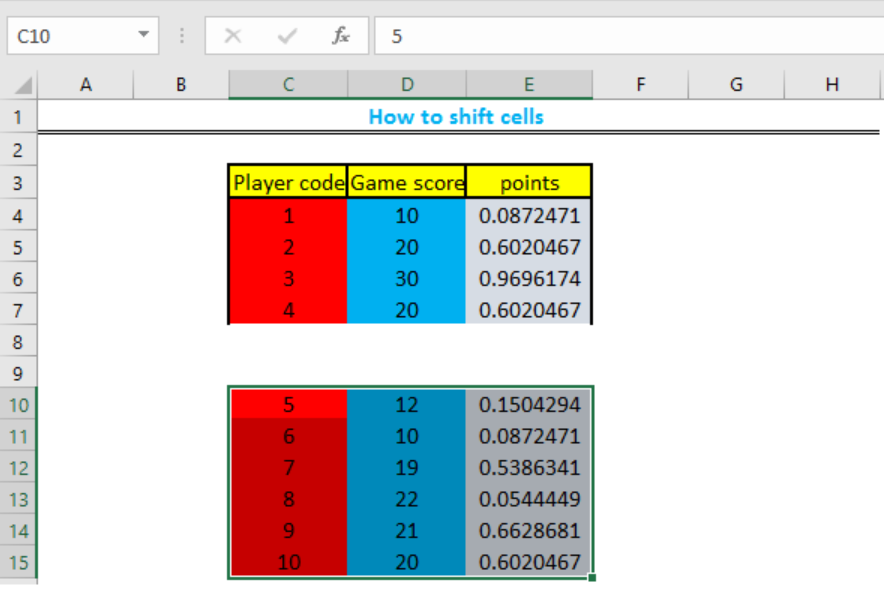This screenshot has width=884, height=589.
Task: Select row 12 header
Action: coord(18,468)
